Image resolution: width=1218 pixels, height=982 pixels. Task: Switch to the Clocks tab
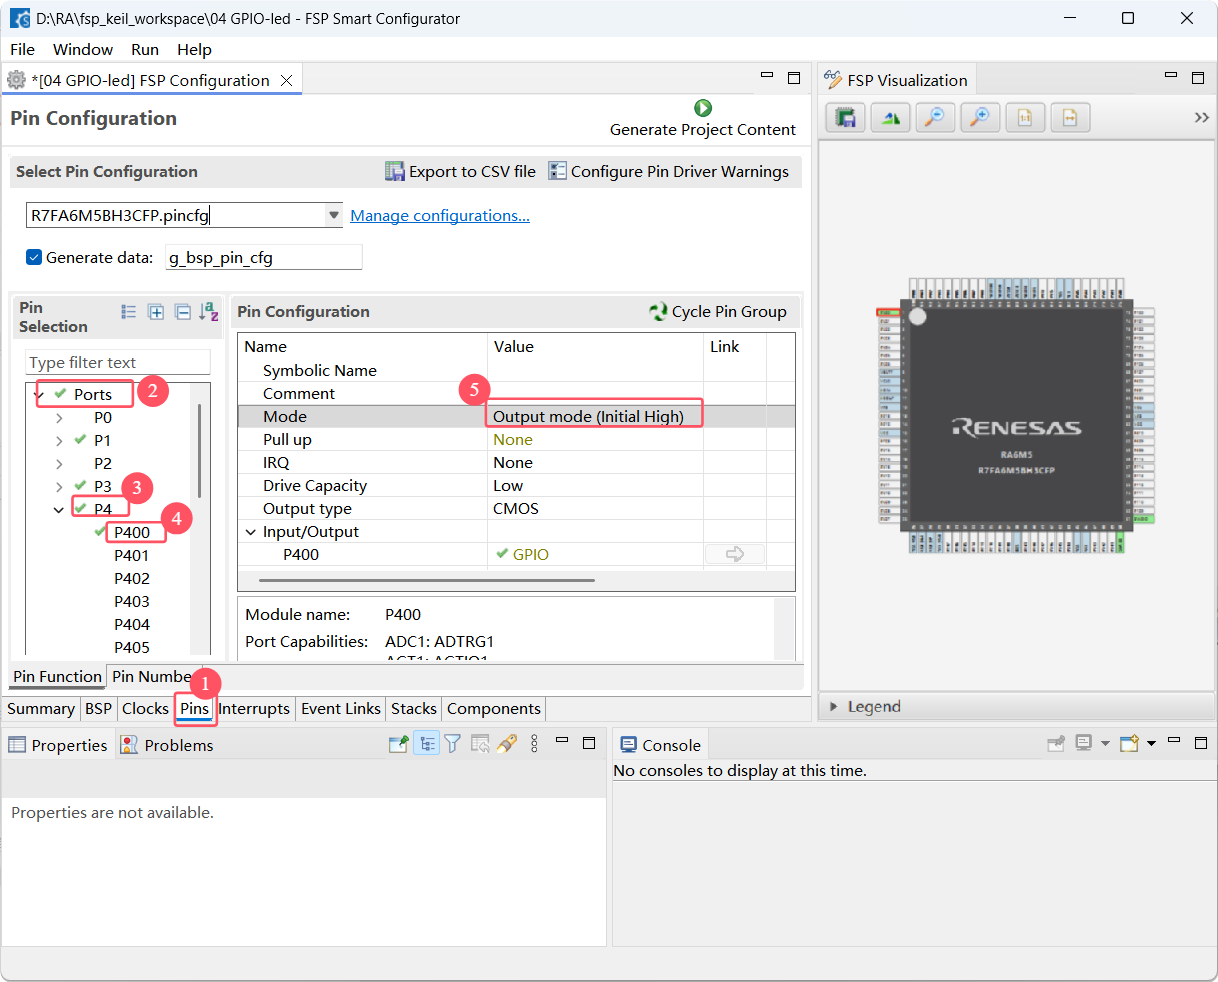(x=145, y=708)
